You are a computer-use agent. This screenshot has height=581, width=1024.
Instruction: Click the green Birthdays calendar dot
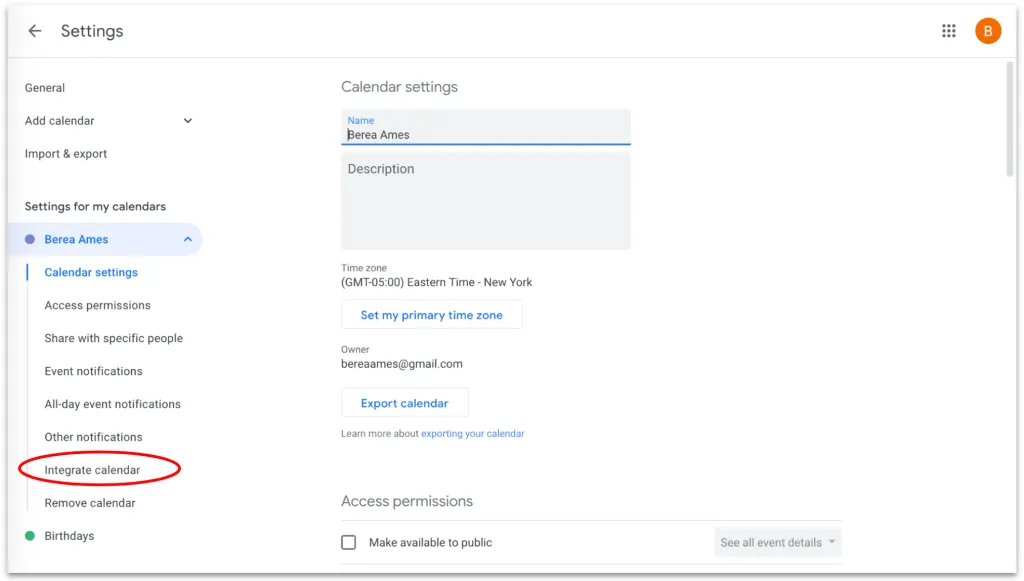coord(29,536)
